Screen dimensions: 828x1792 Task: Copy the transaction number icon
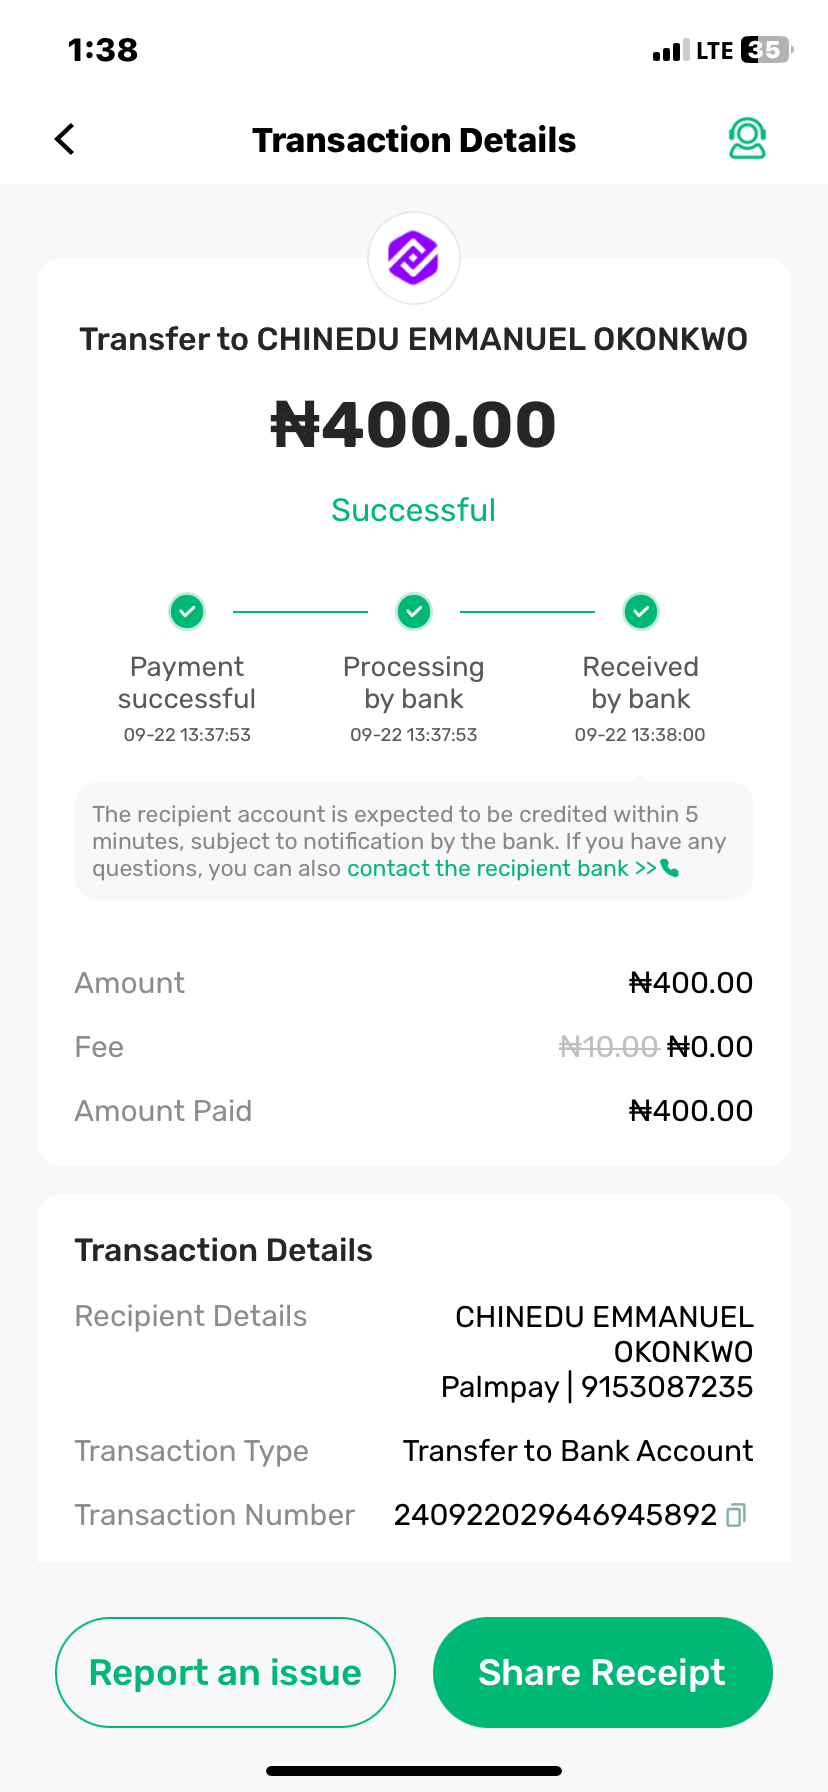tap(736, 1515)
